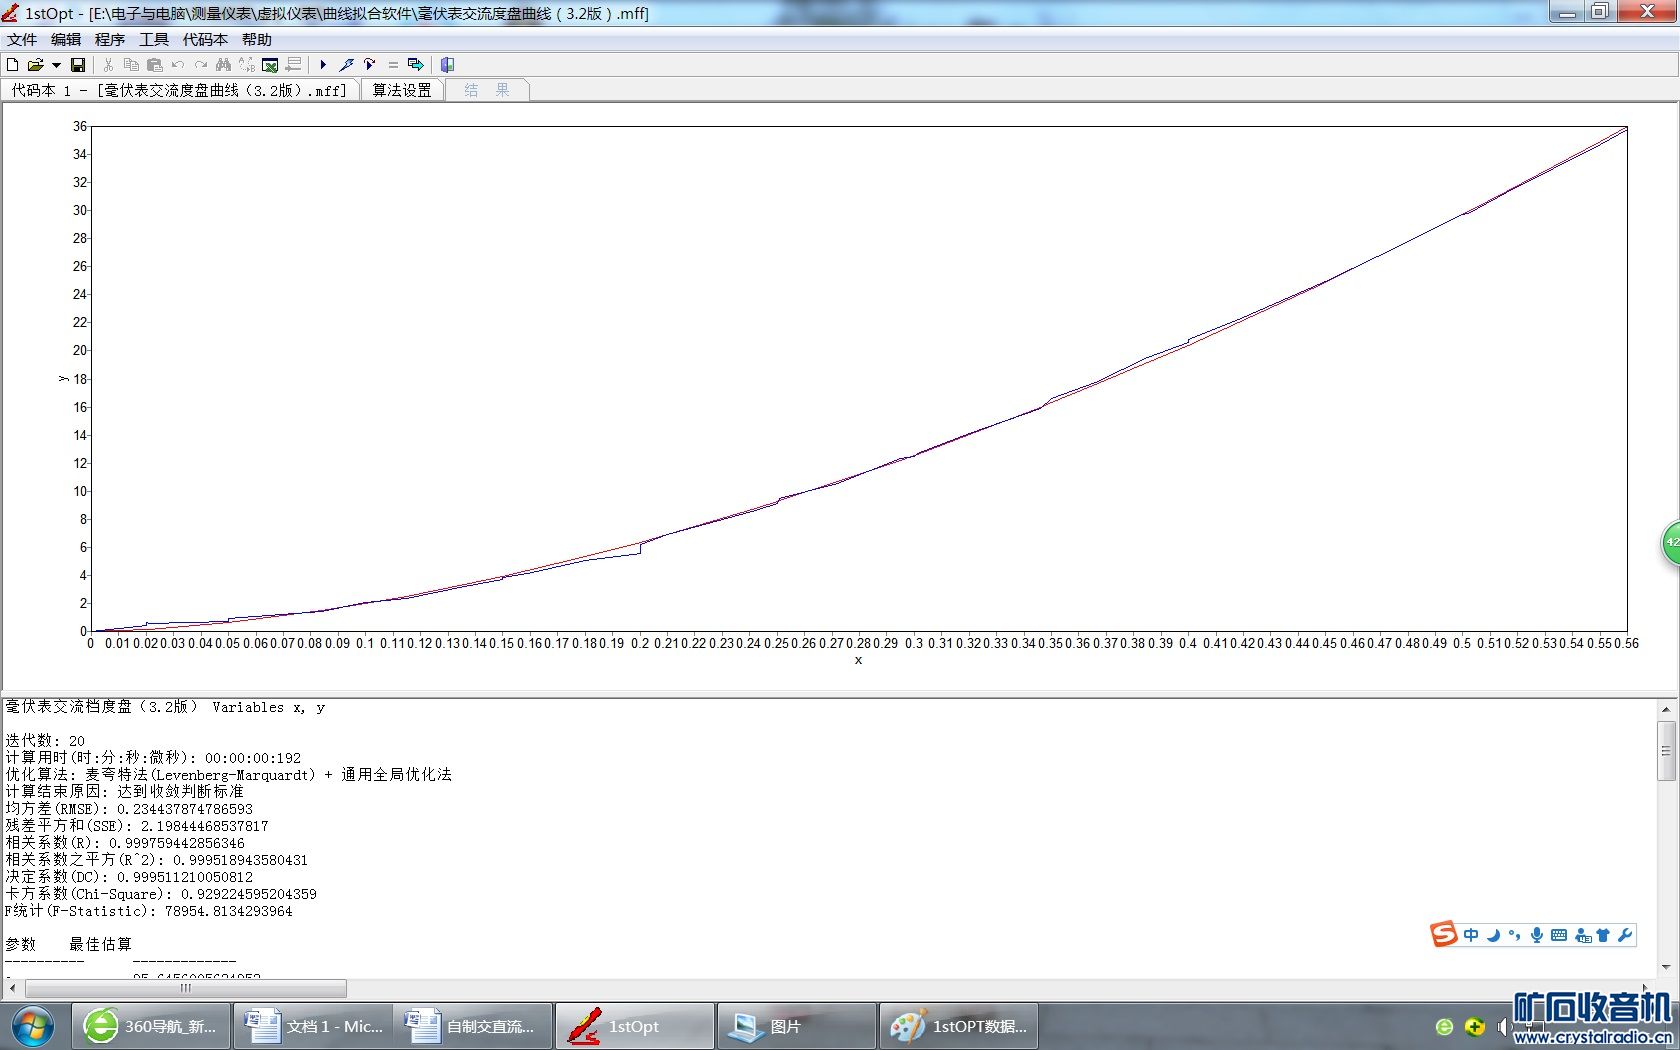The height and width of the screenshot is (1050, 1680).
Task: Click the results vertical scrollbar thumb
Action: pyautogui.click(x=1666, y=750)
